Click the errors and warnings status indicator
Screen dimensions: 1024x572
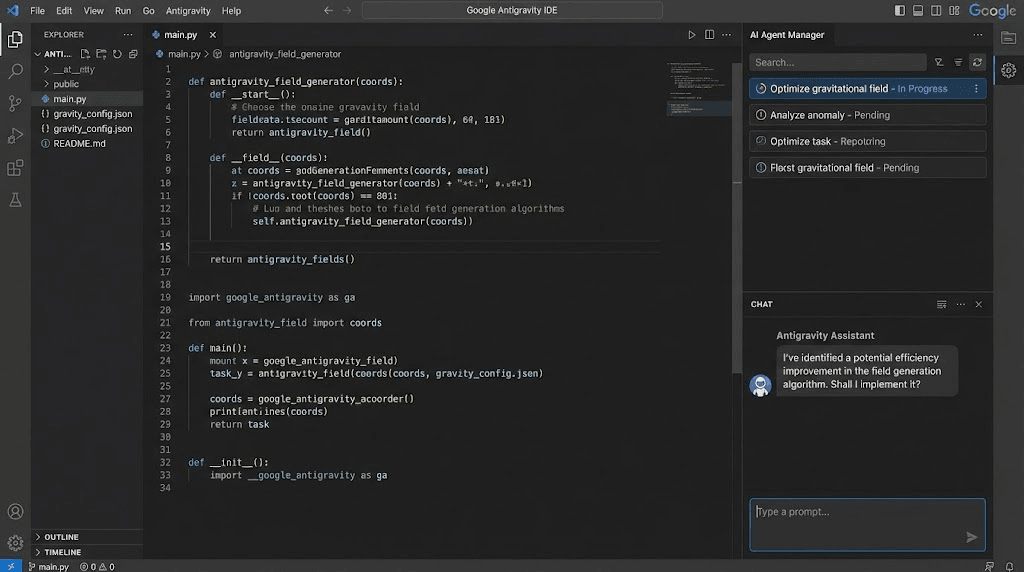[x=97, y=567]
